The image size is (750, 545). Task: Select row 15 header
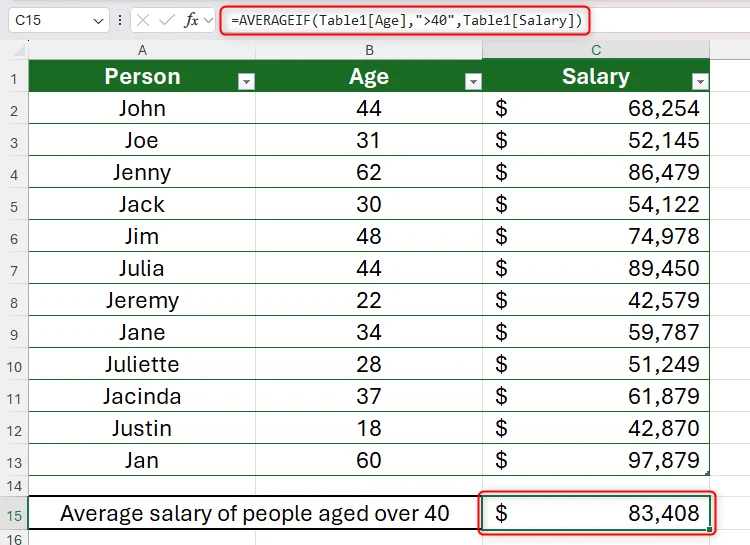[14, 515]
